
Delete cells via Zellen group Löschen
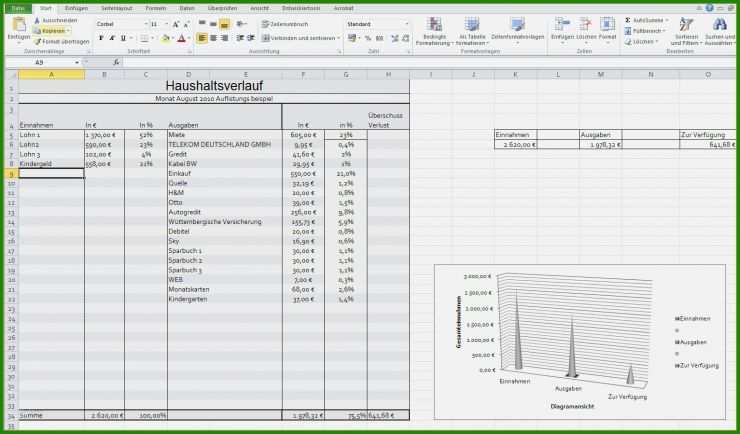[x=586, y=30]
